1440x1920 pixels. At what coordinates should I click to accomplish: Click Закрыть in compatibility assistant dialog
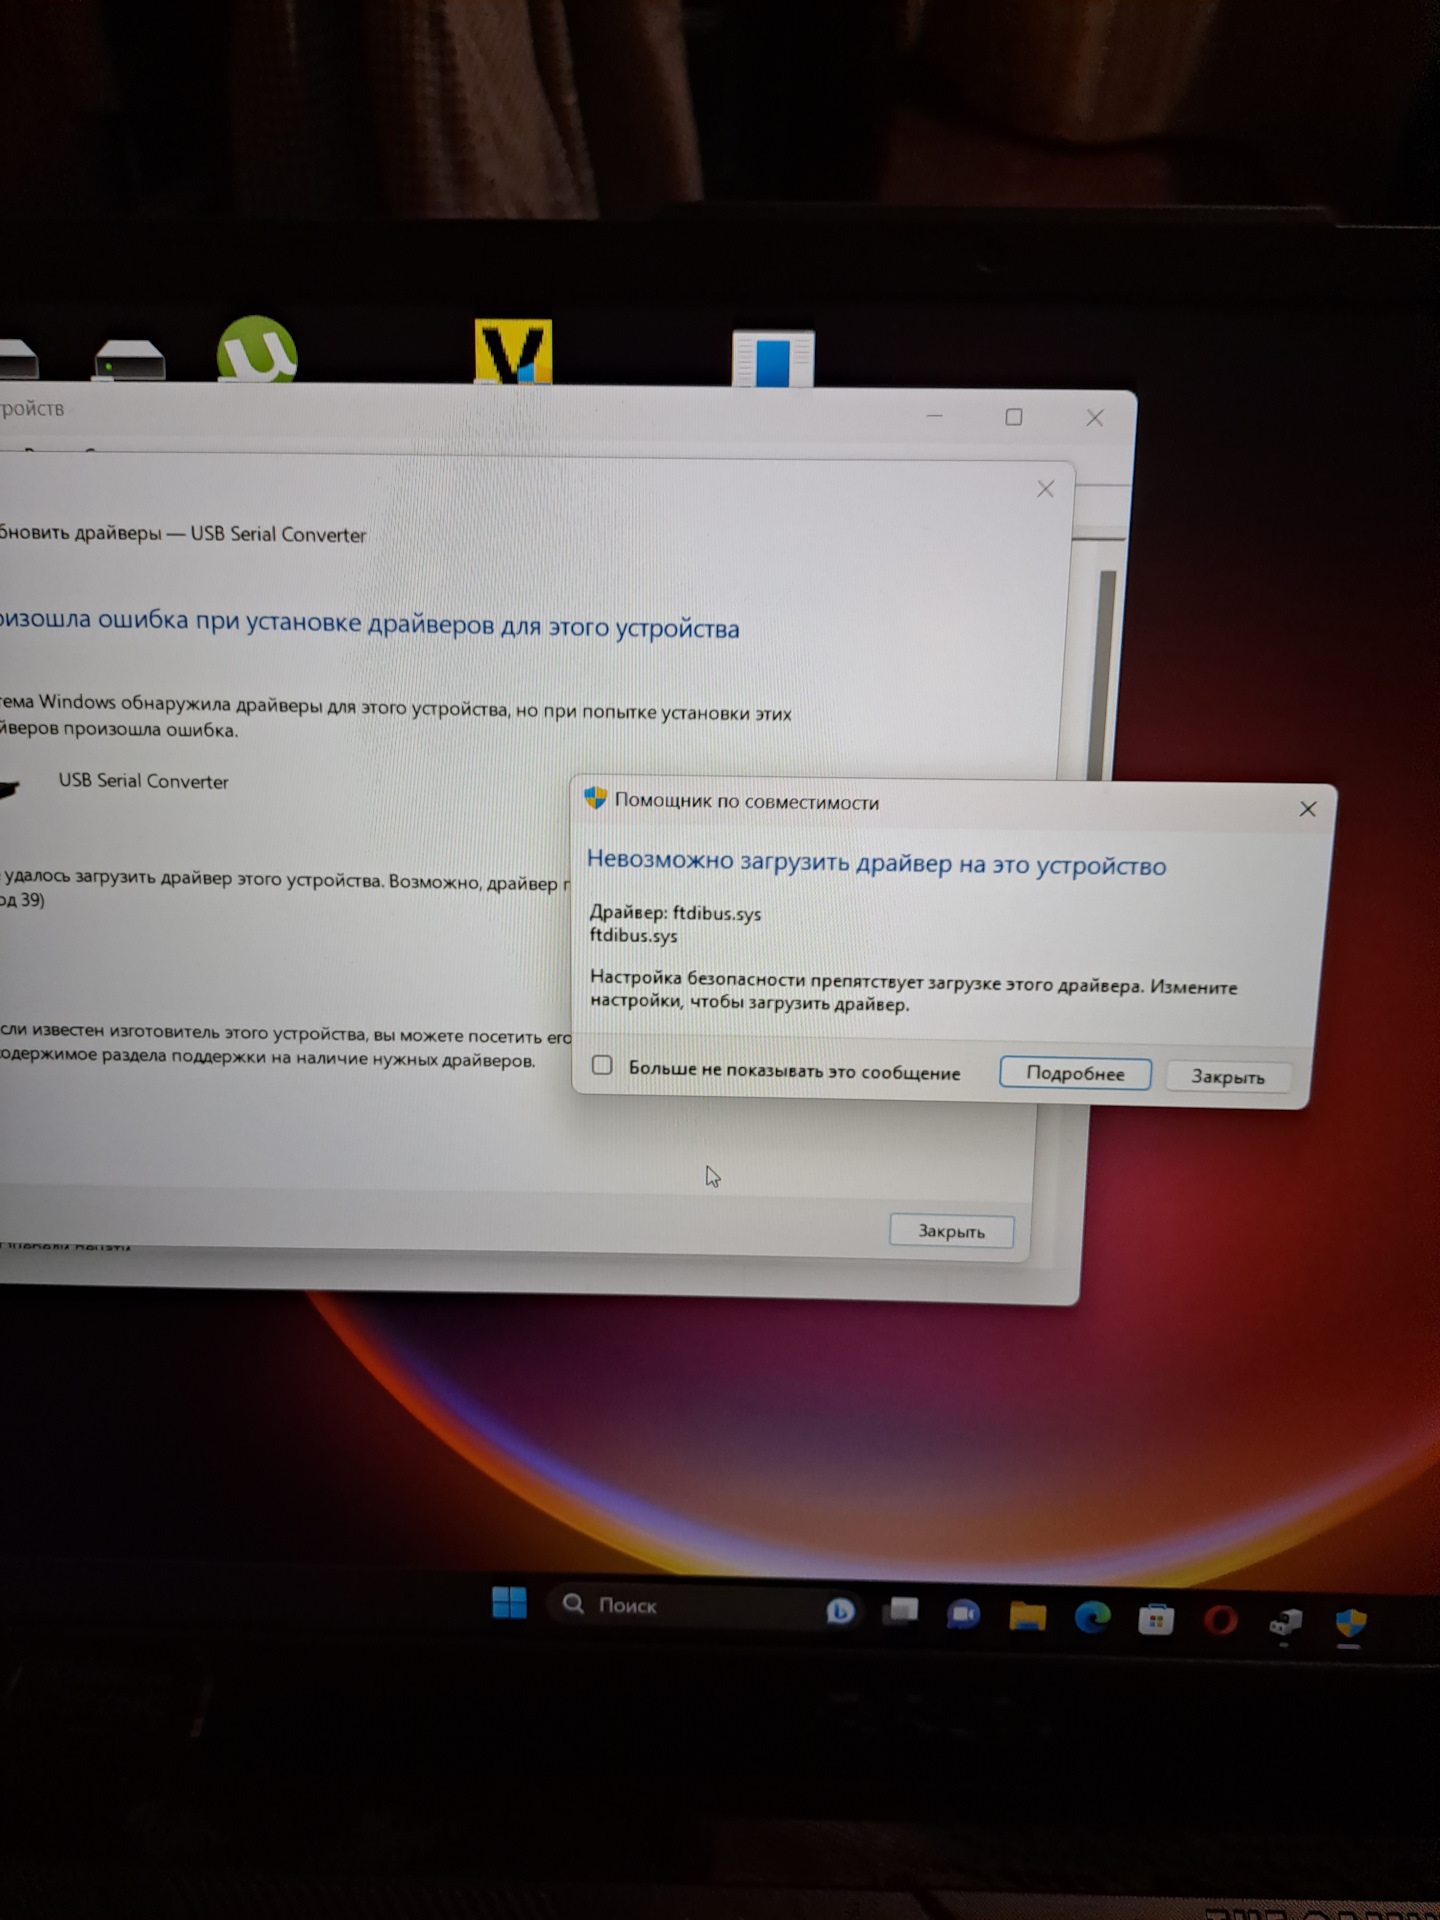pyautogui.click(x=1228, y=1076)
